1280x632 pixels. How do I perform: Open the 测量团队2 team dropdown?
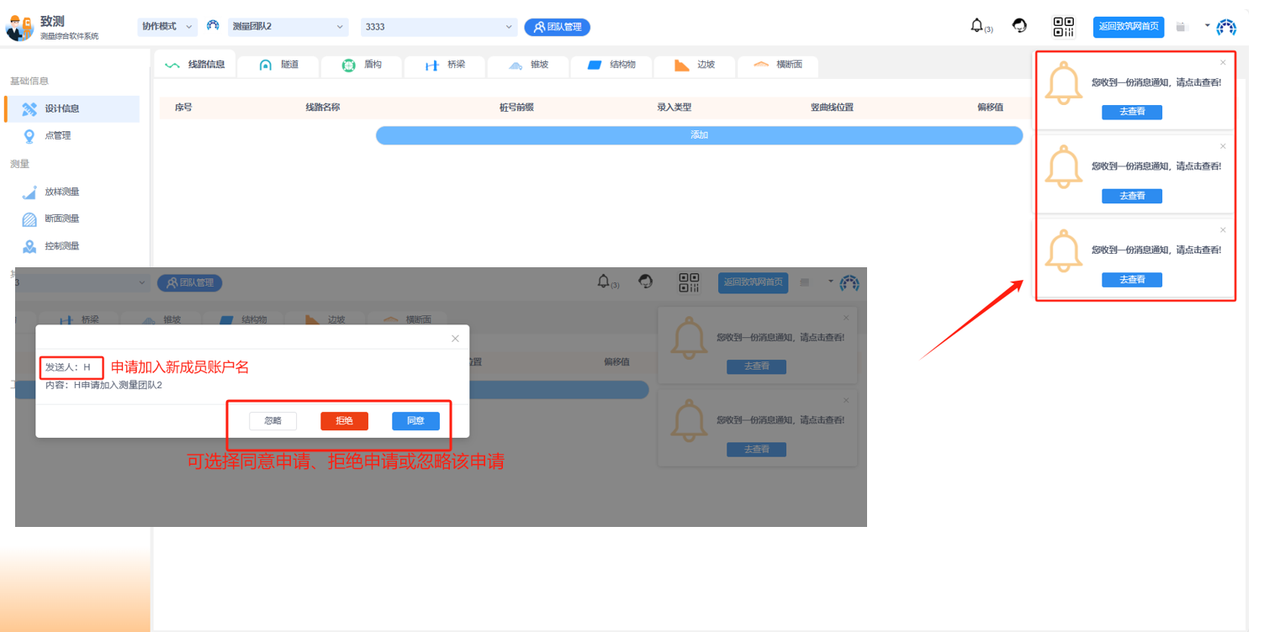(286, 27)
